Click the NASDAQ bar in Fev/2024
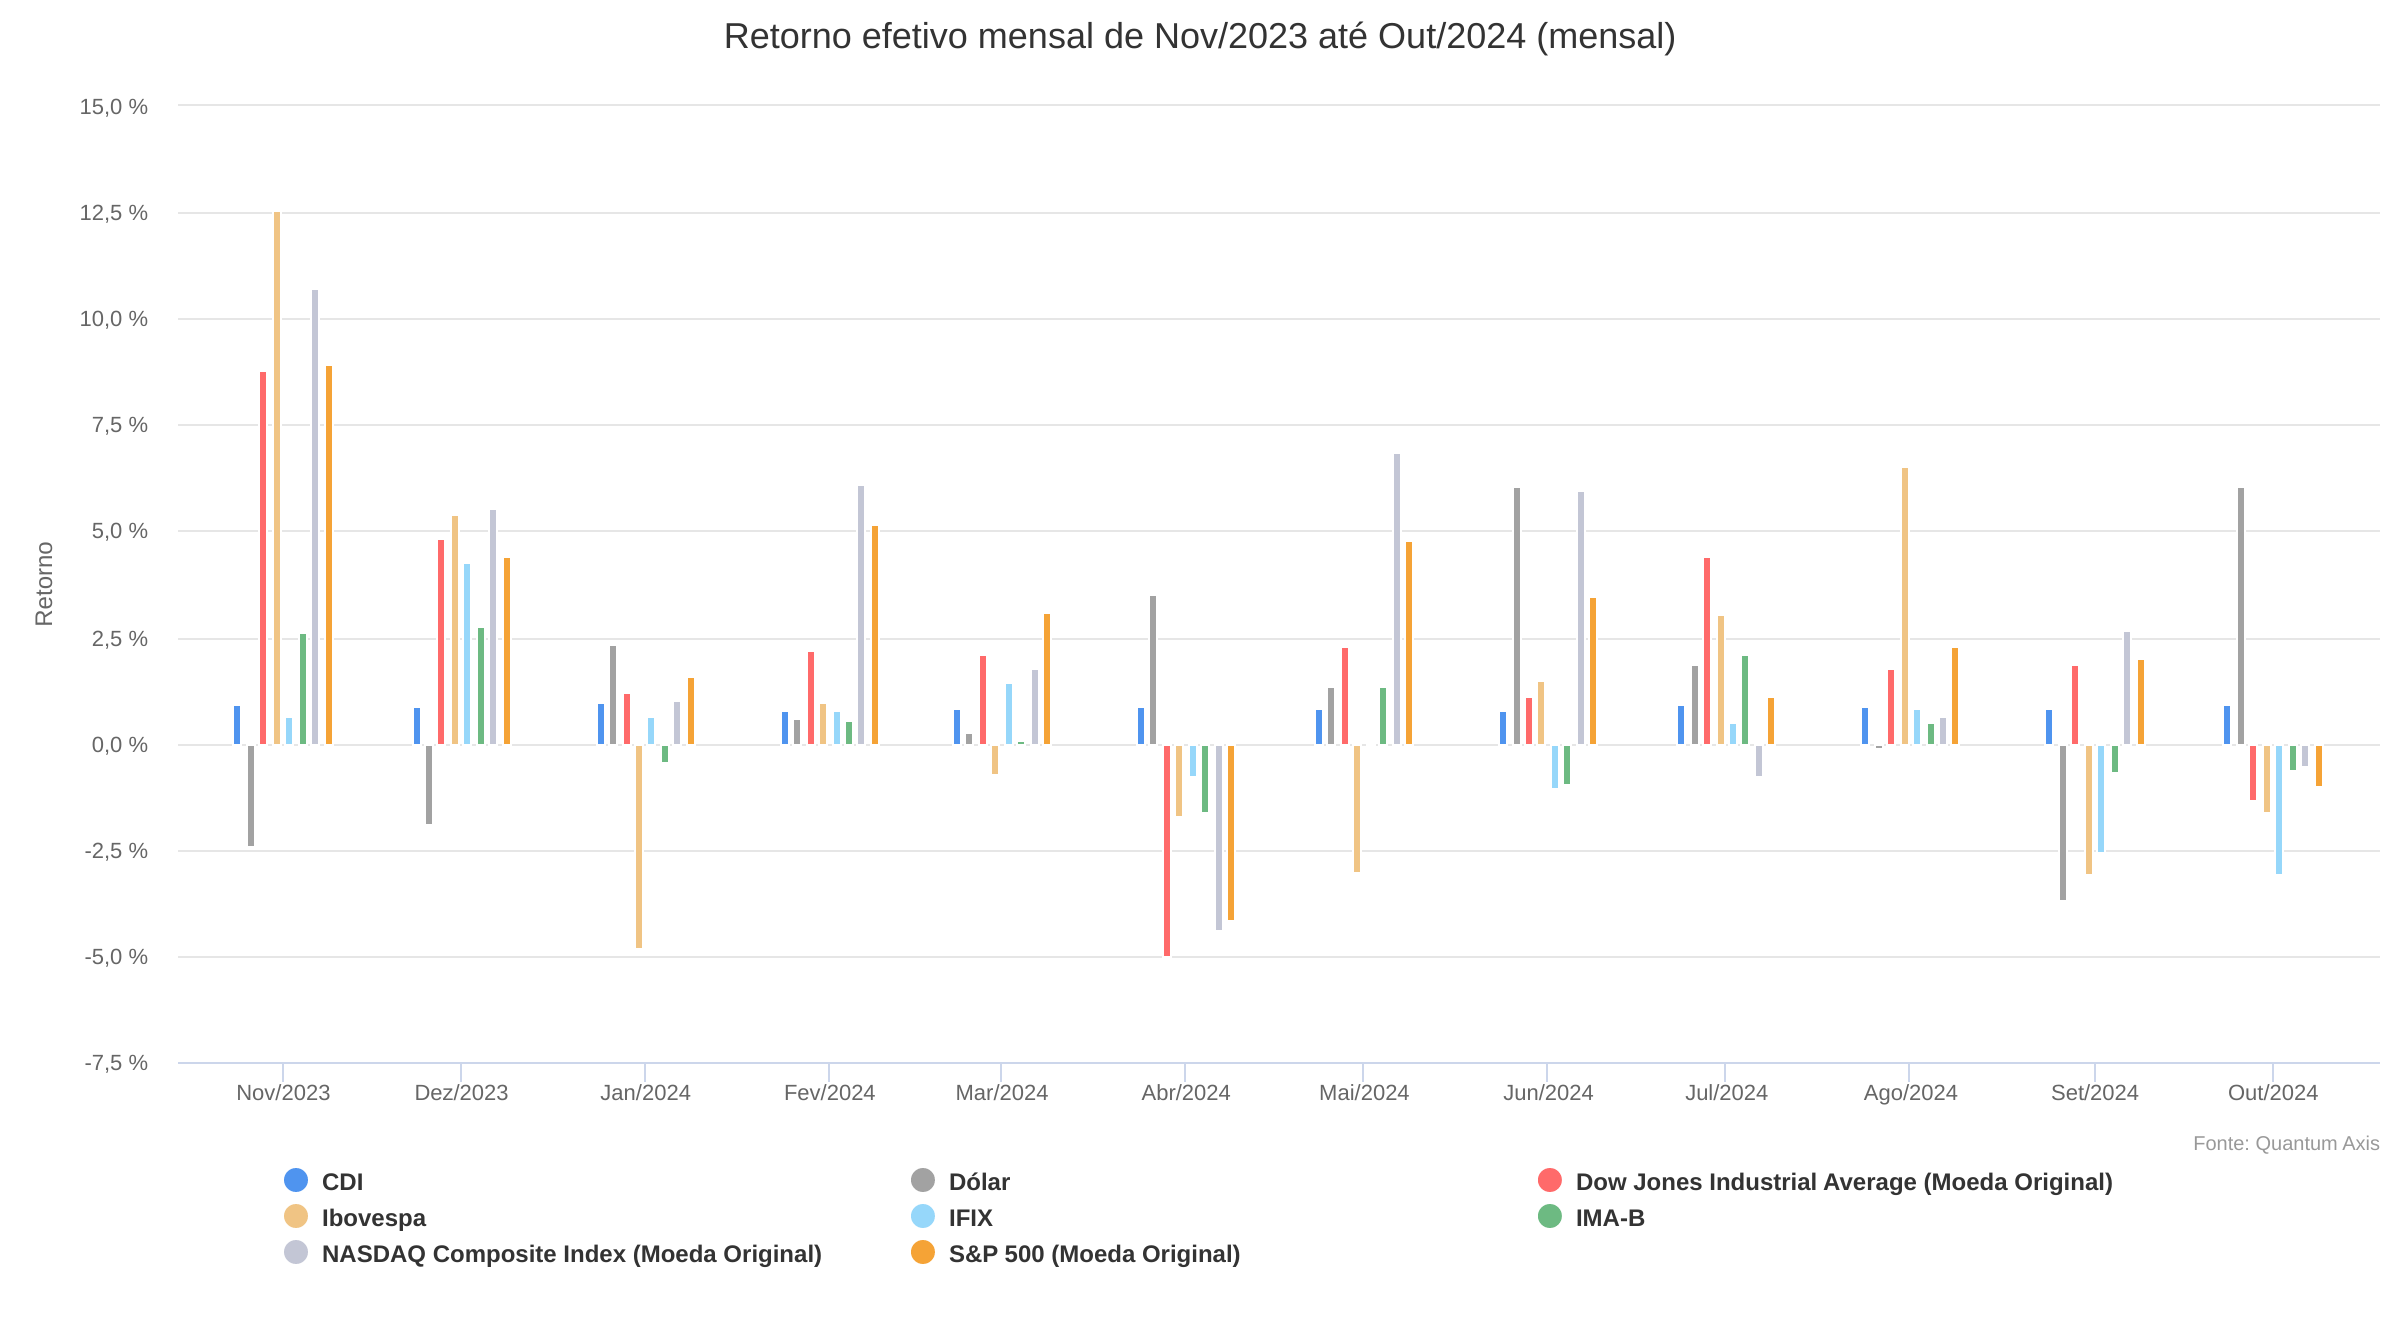2400x1338 pixels. tap(861, 616)
